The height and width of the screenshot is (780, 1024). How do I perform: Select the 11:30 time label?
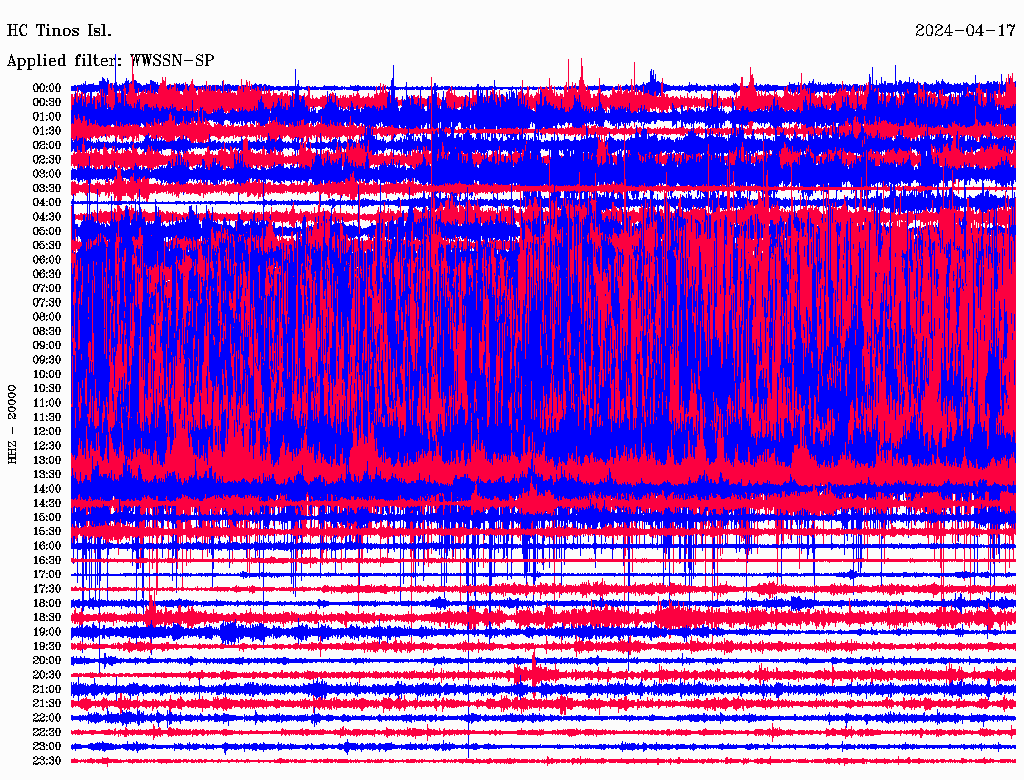click(x=47, y=417)
